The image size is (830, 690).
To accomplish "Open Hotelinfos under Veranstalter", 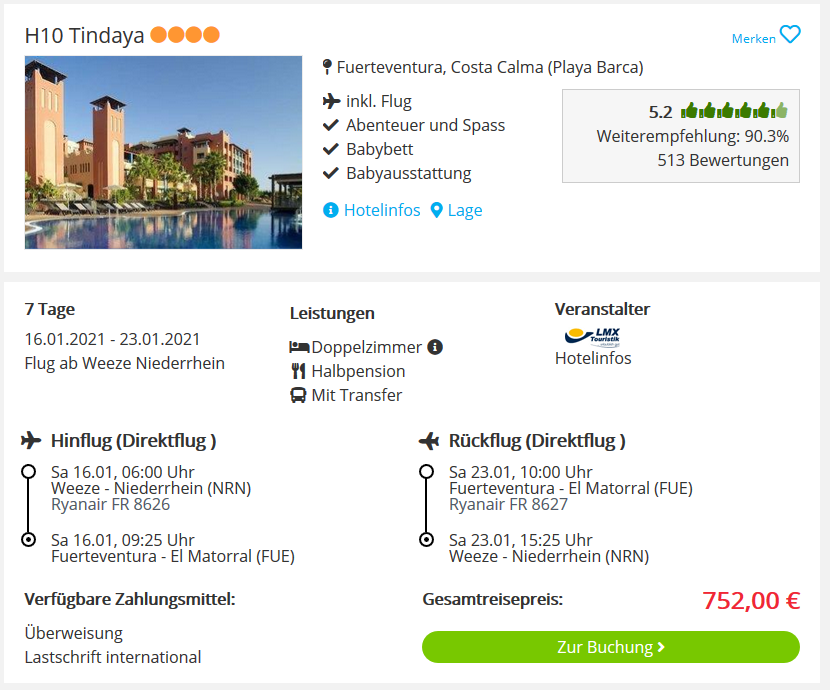I will (593, 358).
